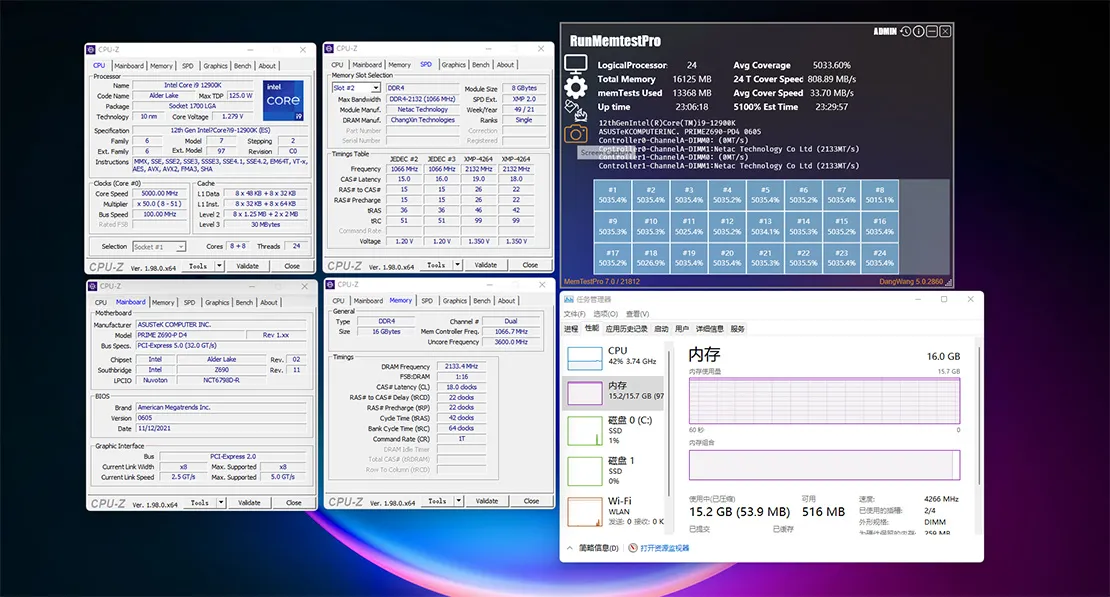Collapse Task Manager with 简略信息(D) chevron
This screenshot has width=1110, height=597.
click(x=570, y=548)
